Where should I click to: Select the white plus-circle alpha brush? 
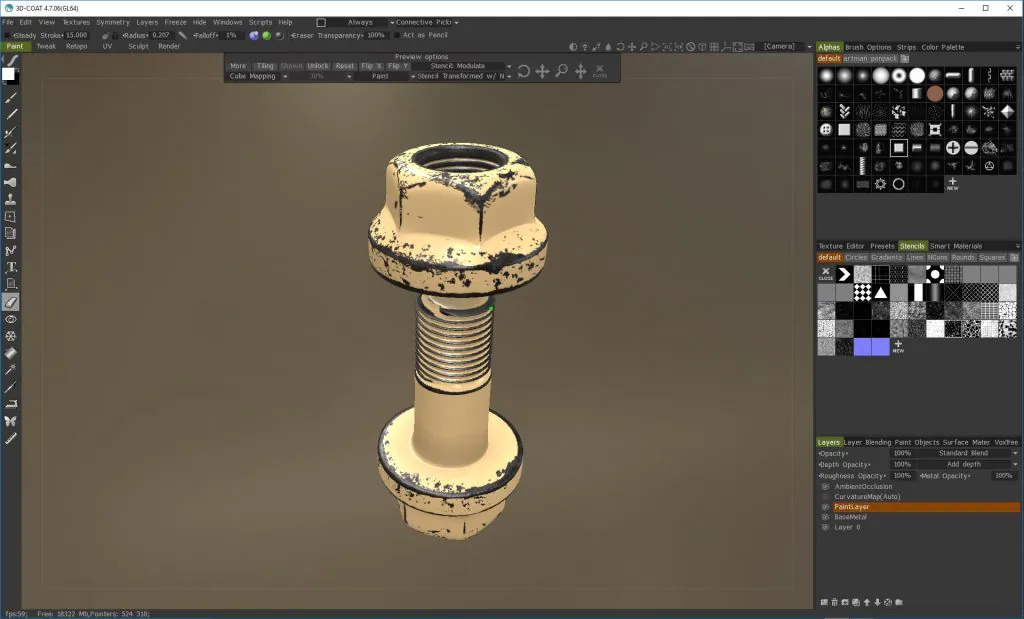click(953, 148)
